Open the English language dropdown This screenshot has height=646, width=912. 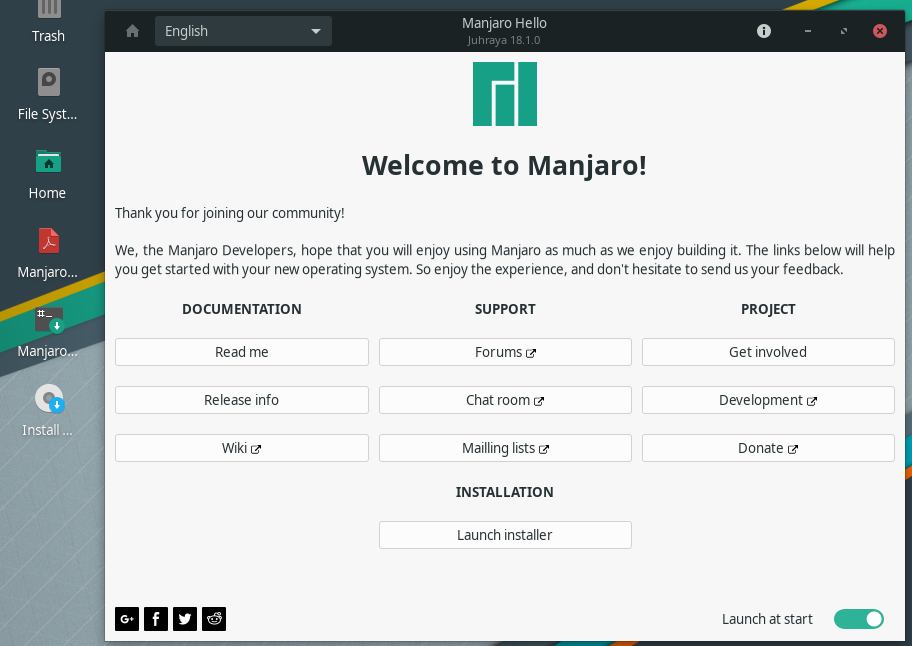243,31
